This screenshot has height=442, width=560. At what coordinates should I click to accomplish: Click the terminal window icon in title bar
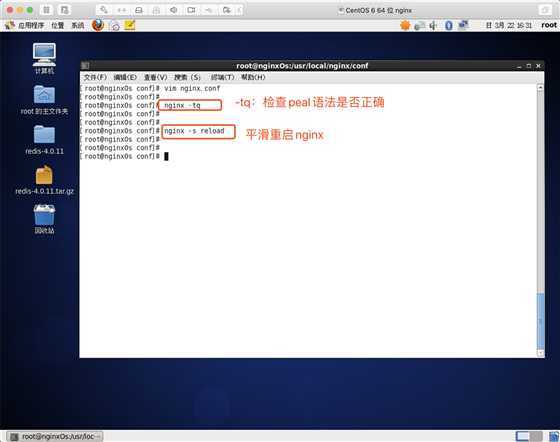point(85,65)
